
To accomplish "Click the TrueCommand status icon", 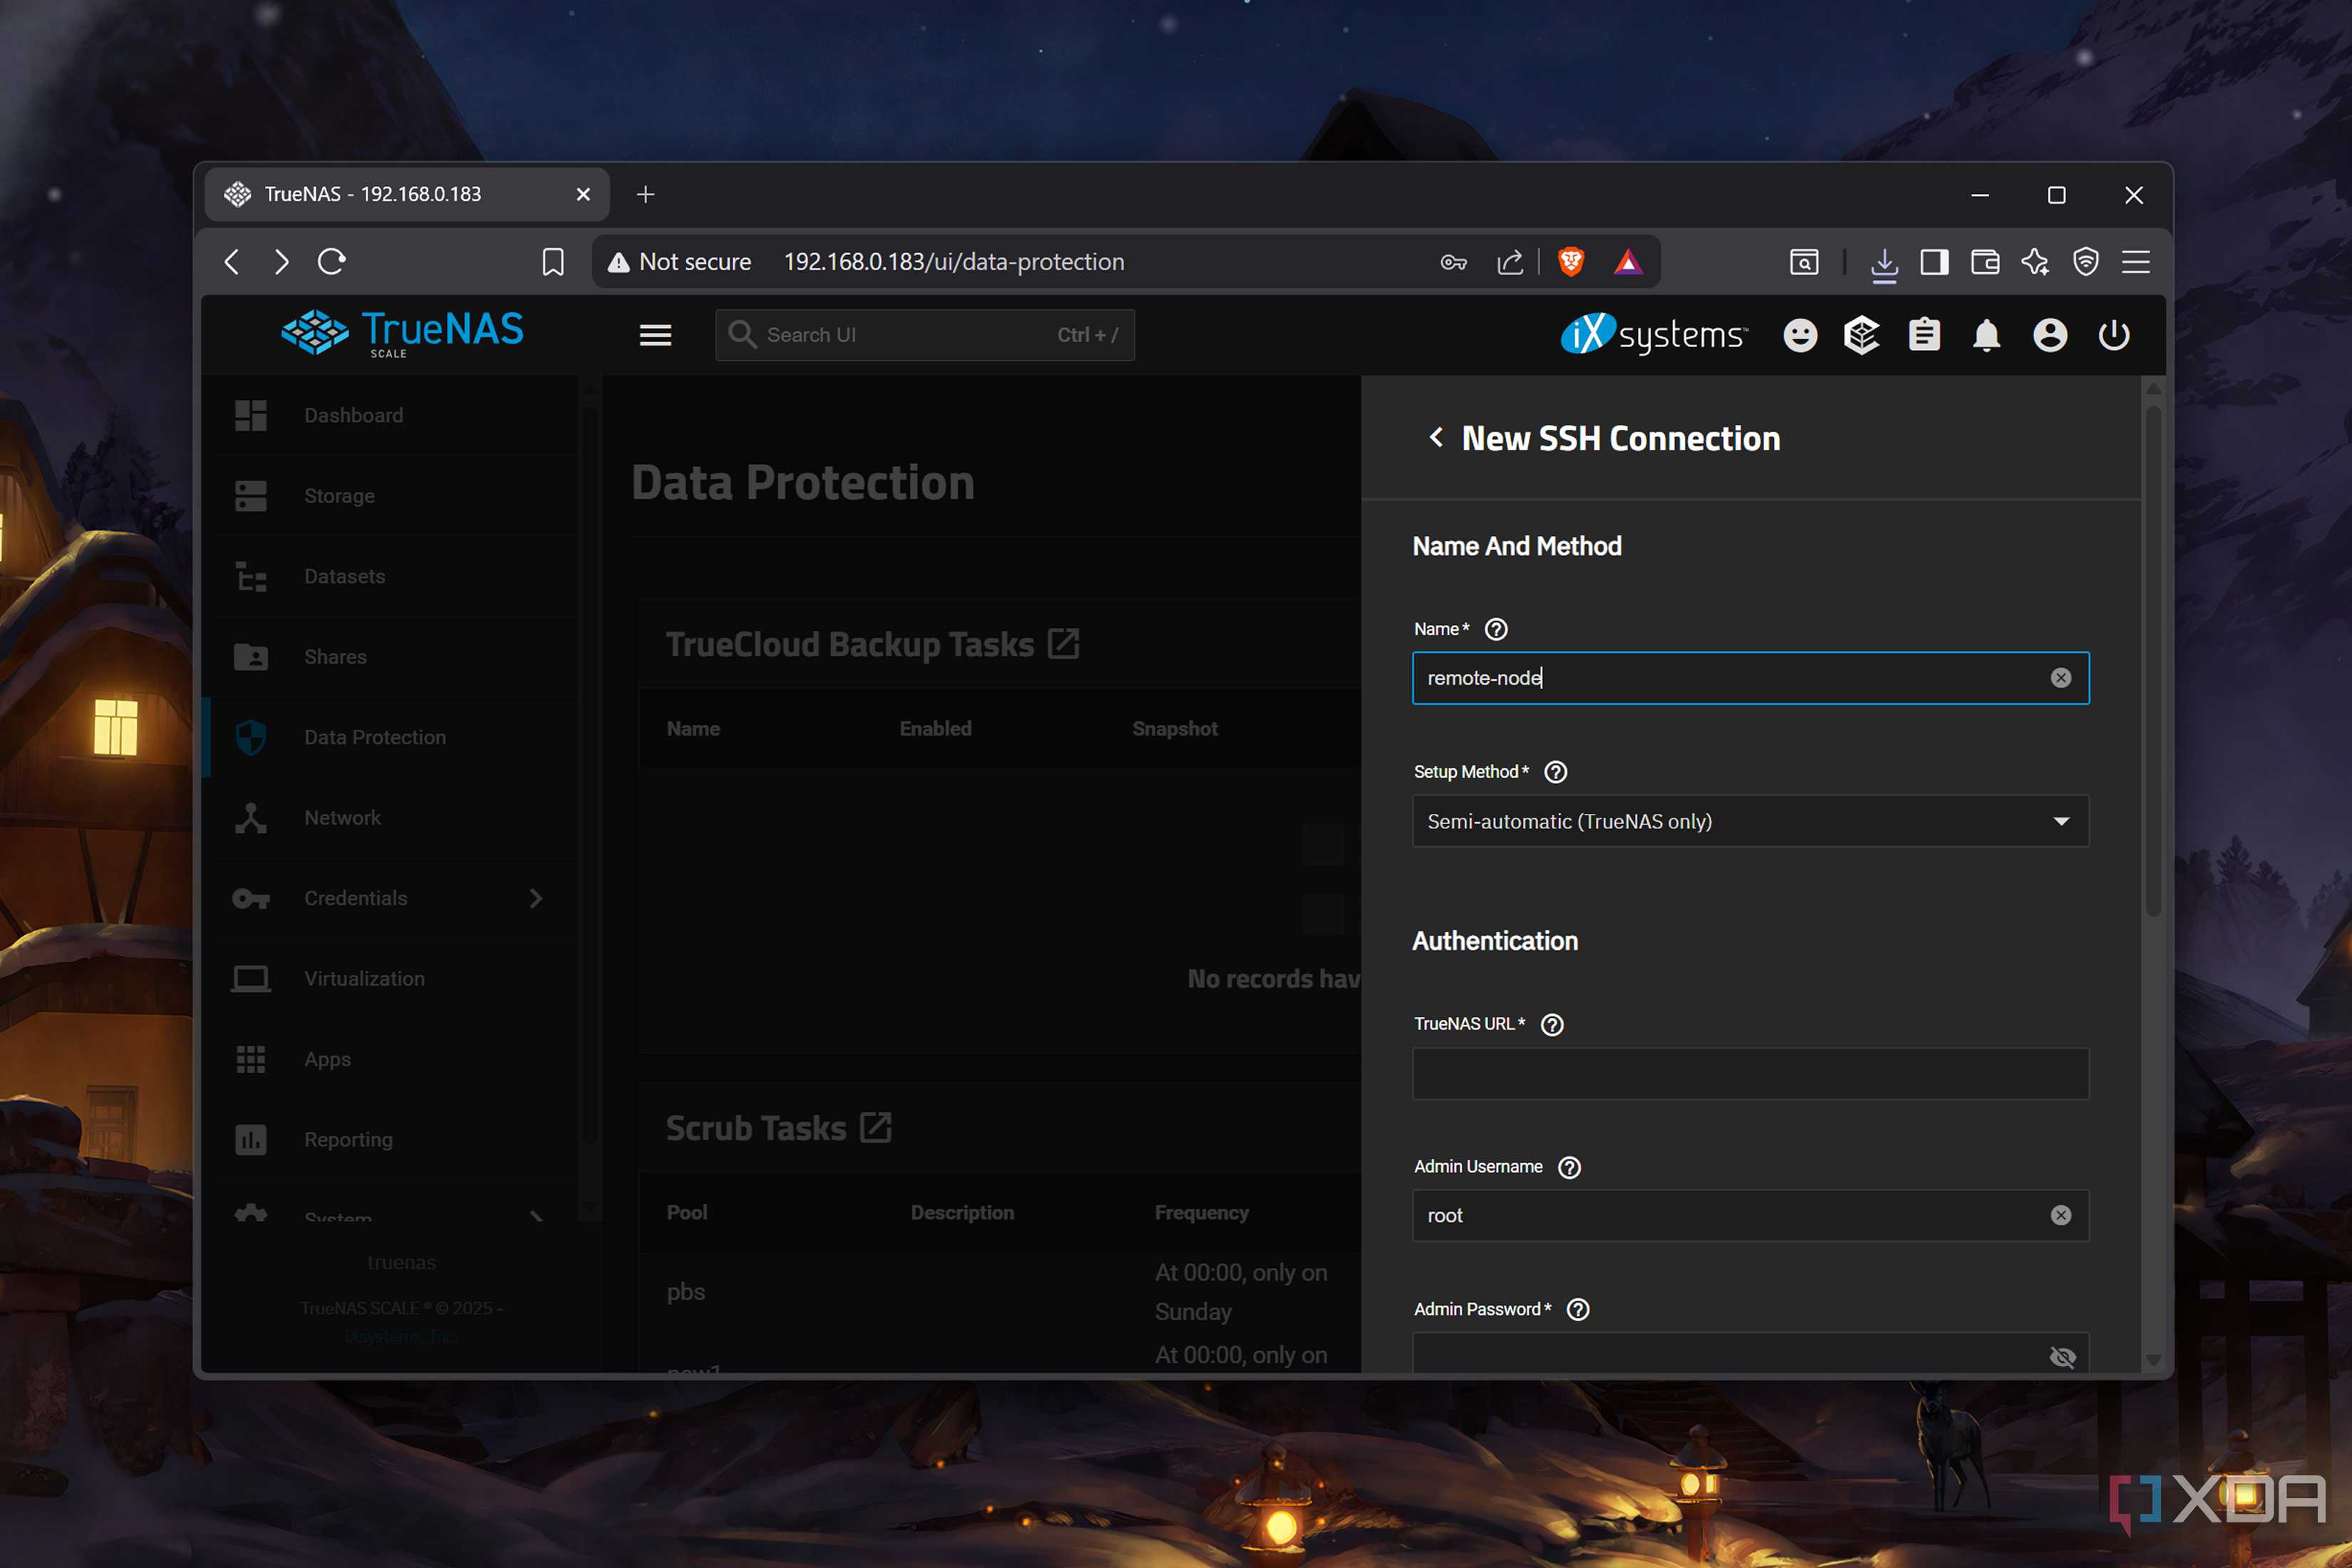I will pos(1862,335).
